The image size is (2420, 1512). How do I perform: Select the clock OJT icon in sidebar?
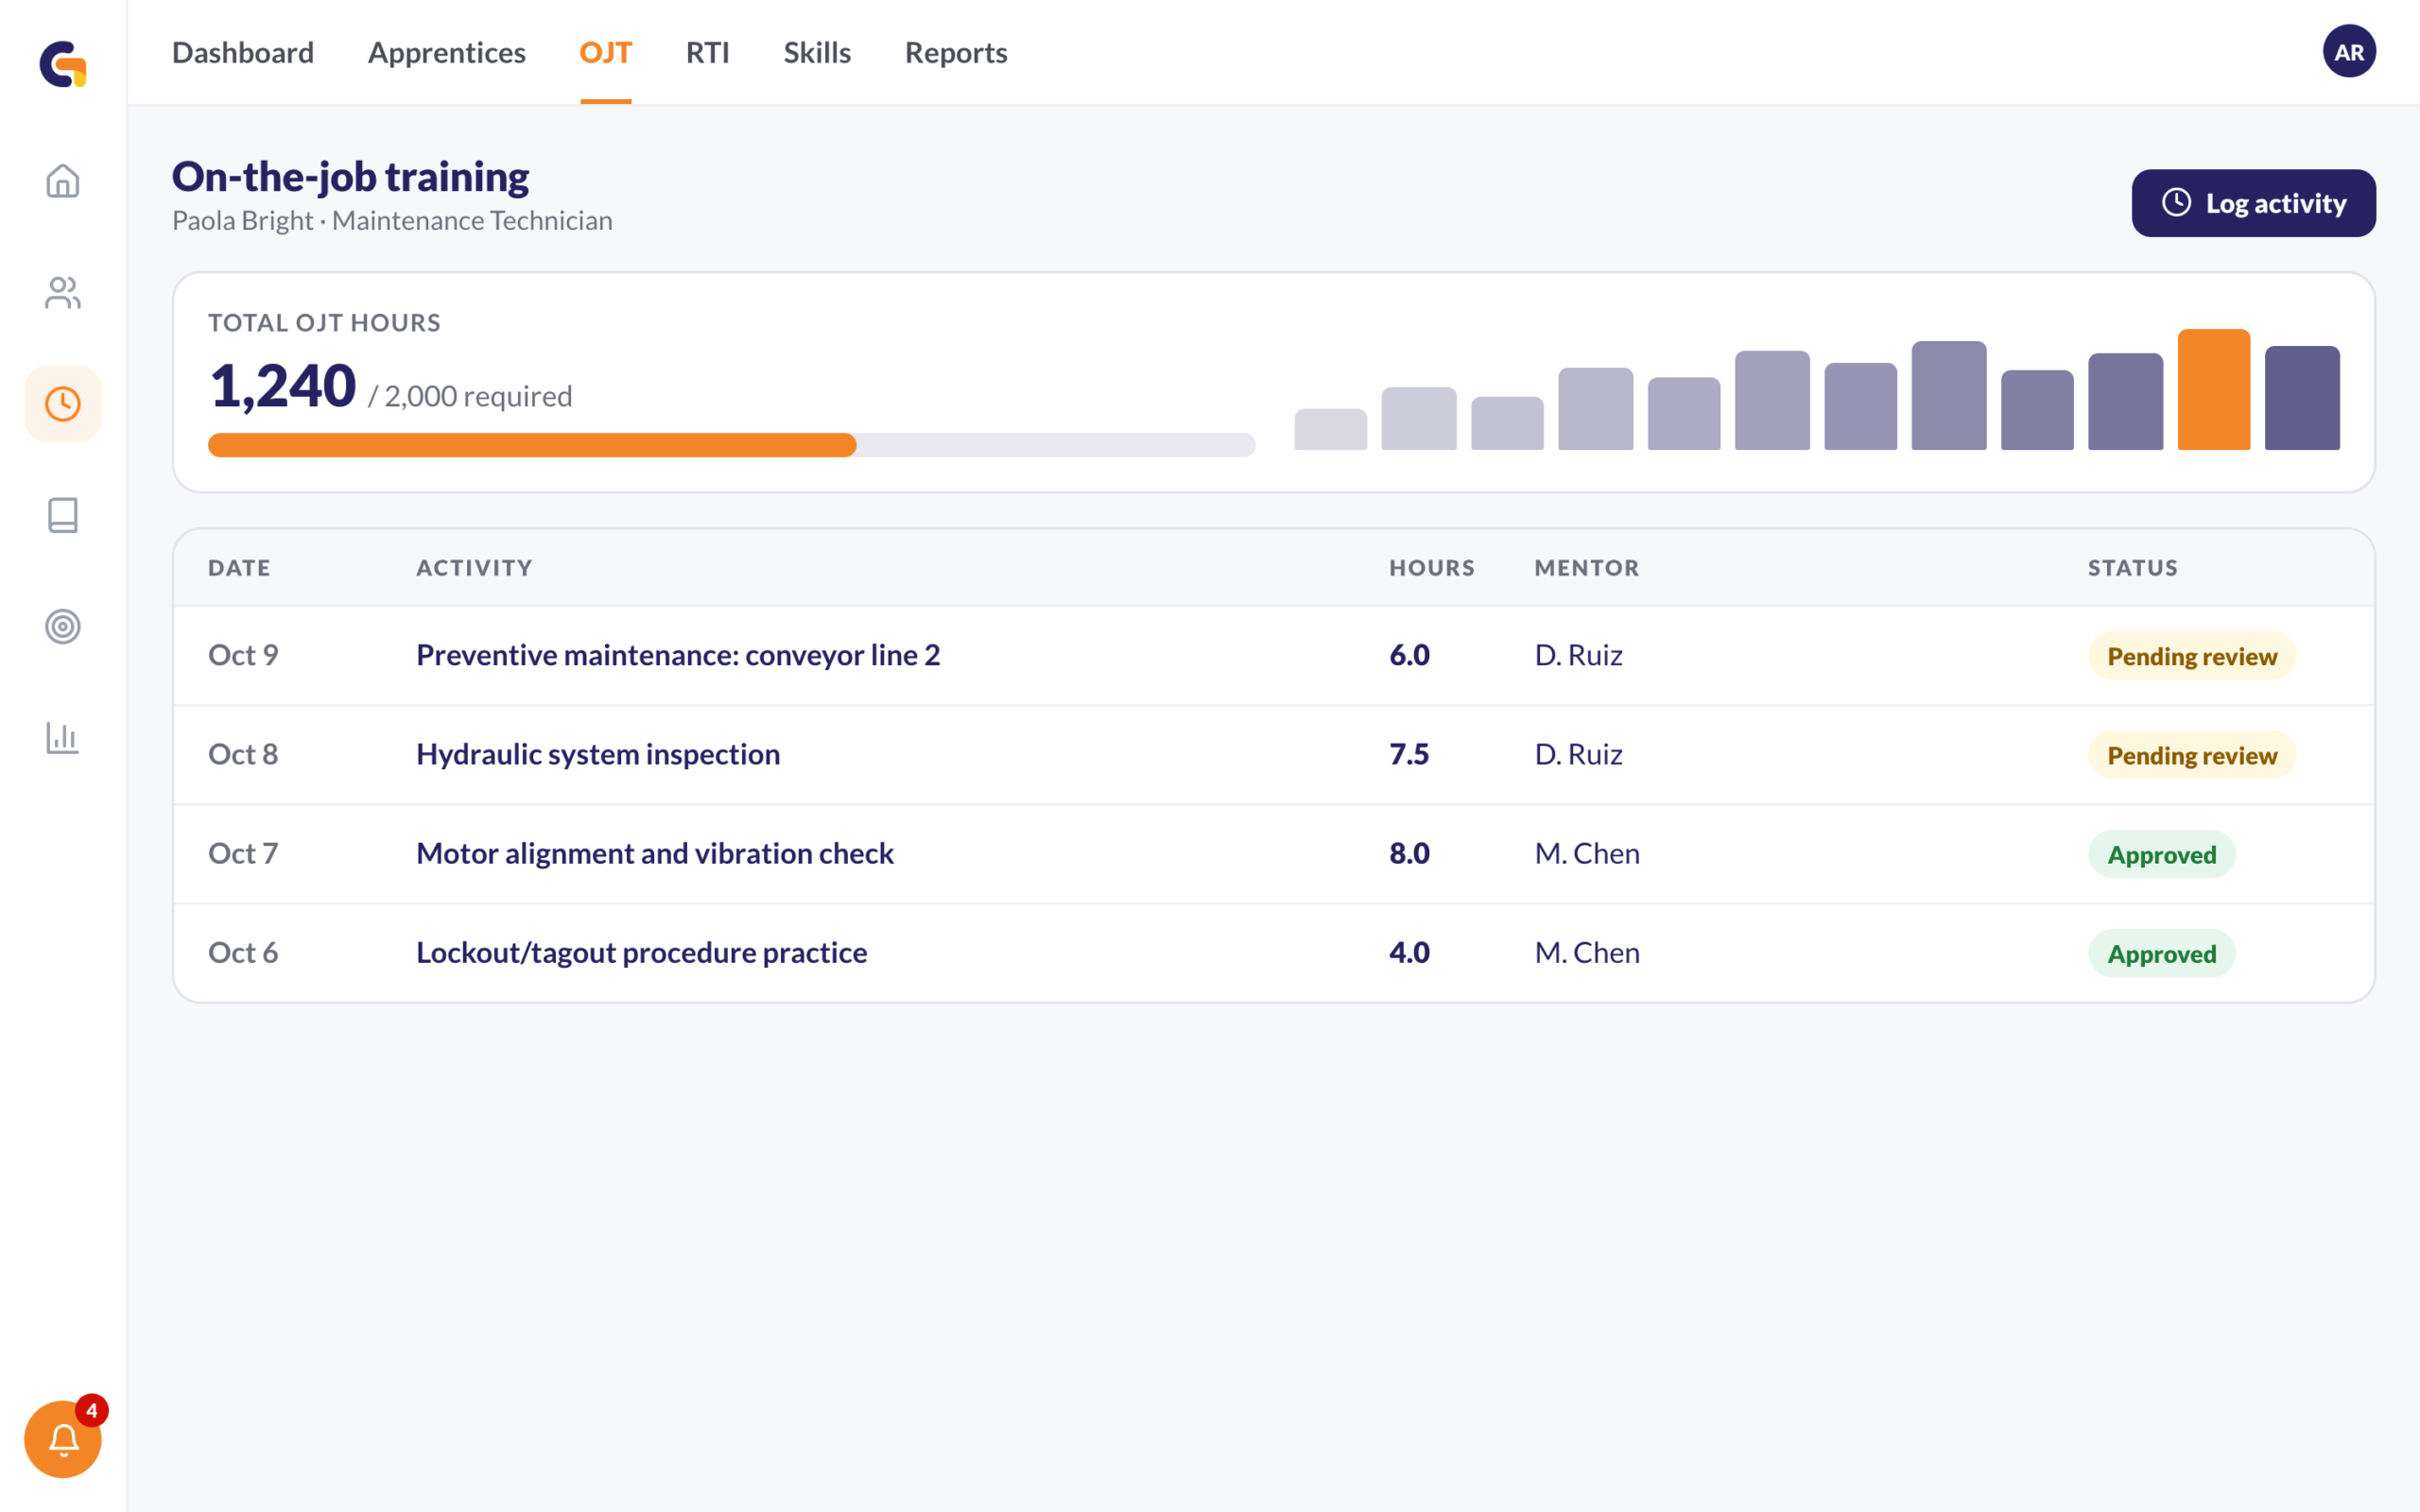click(63, 404)
